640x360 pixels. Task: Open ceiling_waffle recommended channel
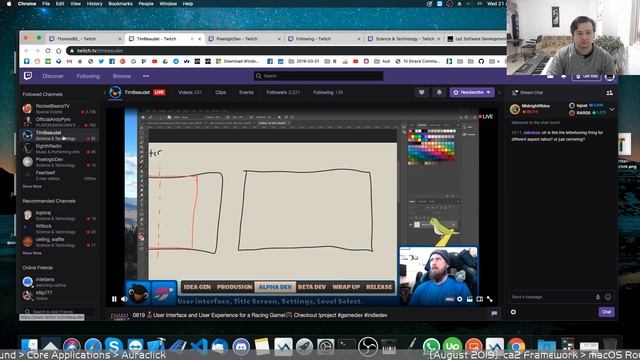point(59,242)
